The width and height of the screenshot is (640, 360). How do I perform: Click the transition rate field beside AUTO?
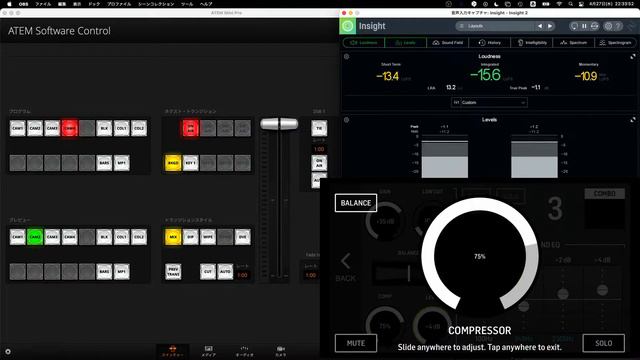(x=242, y=275)
